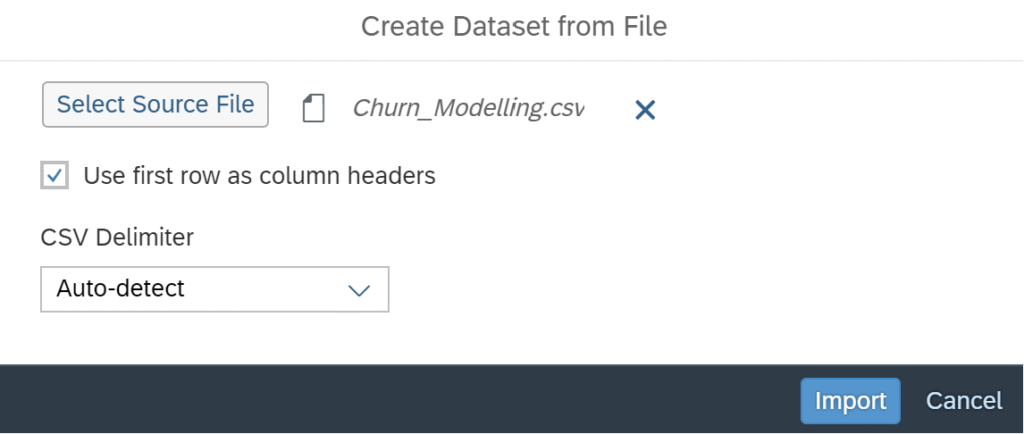
Task: Toggle the column headers checkbox box
Action: [x=55, y=176]
